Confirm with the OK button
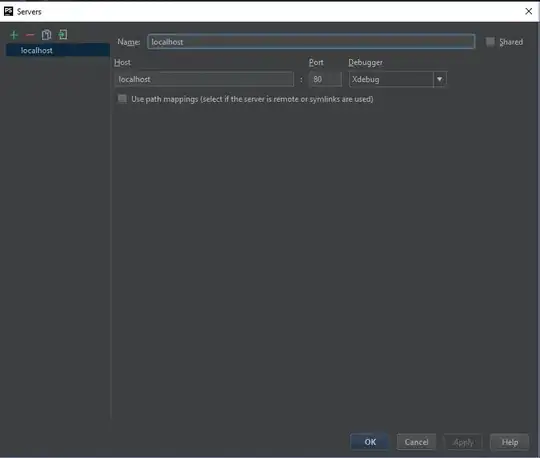Image resolution: width=540 pixels, height=458 pixels. point(370,442)
